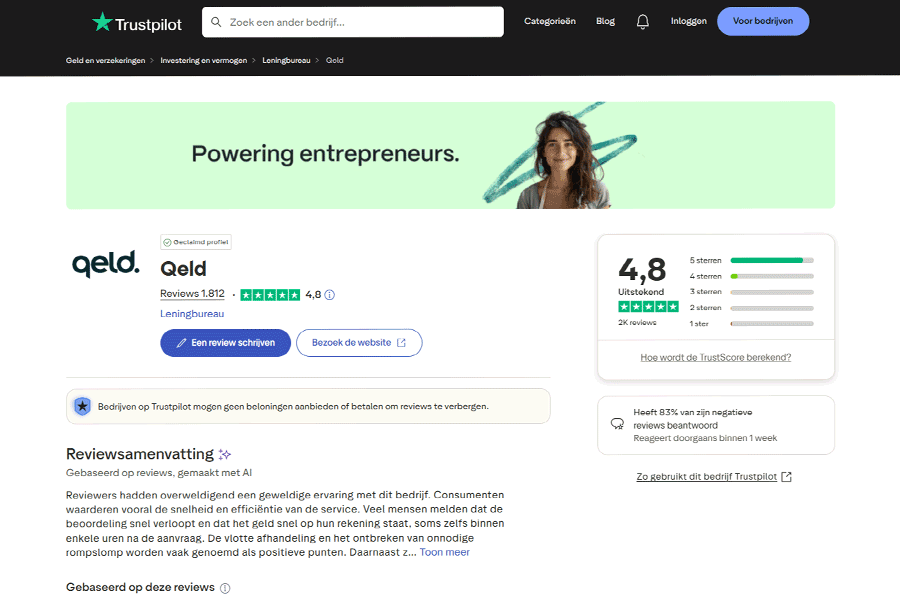Viewport: 900px width, 600px height.
Task: Click the Qeld company logo
Action: (x=106, y=263)
